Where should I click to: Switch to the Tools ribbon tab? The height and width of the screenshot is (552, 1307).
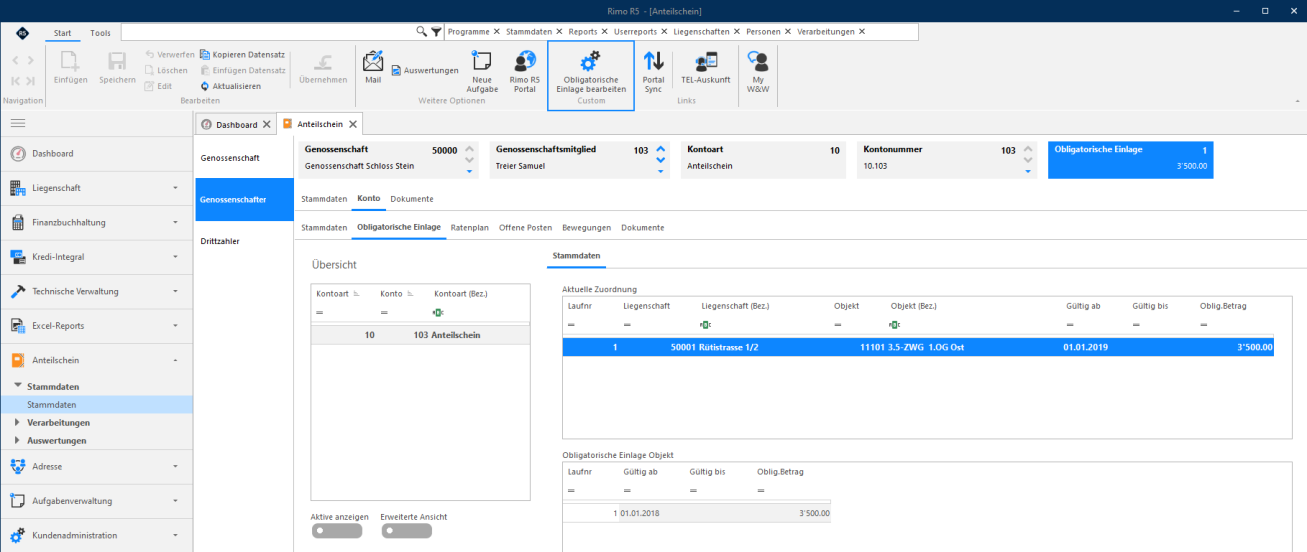pos(100,33)
